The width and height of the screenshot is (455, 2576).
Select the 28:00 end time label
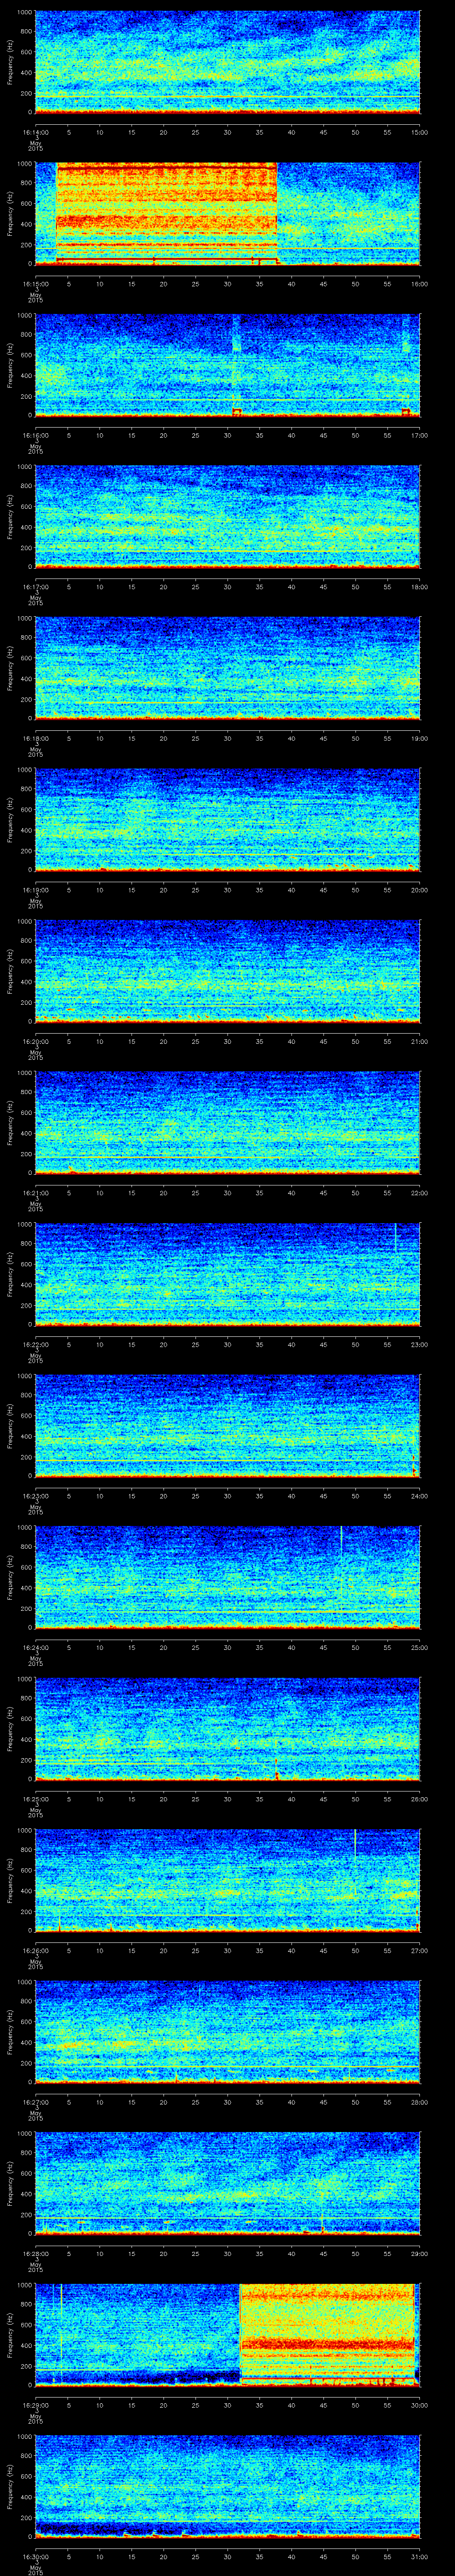(x=420, y=2102)
